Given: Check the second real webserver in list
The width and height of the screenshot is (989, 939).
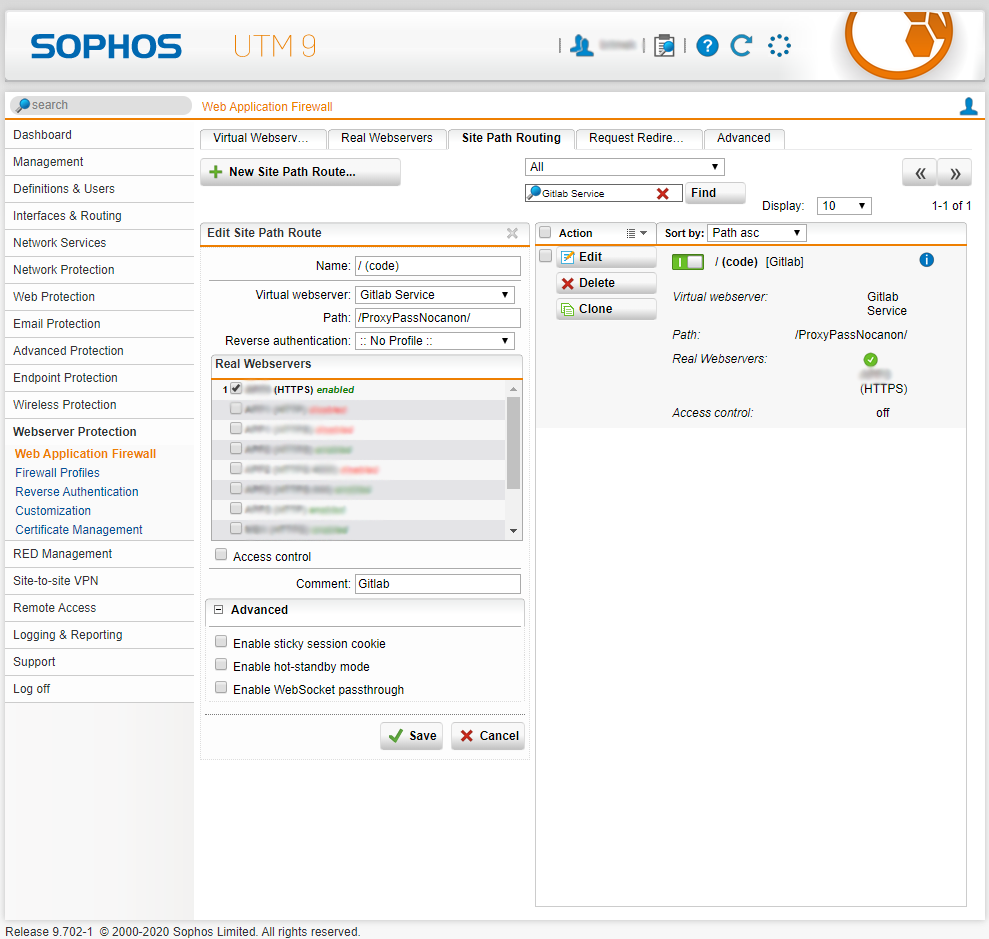Looking at the screenshot, I should [236, 409].
